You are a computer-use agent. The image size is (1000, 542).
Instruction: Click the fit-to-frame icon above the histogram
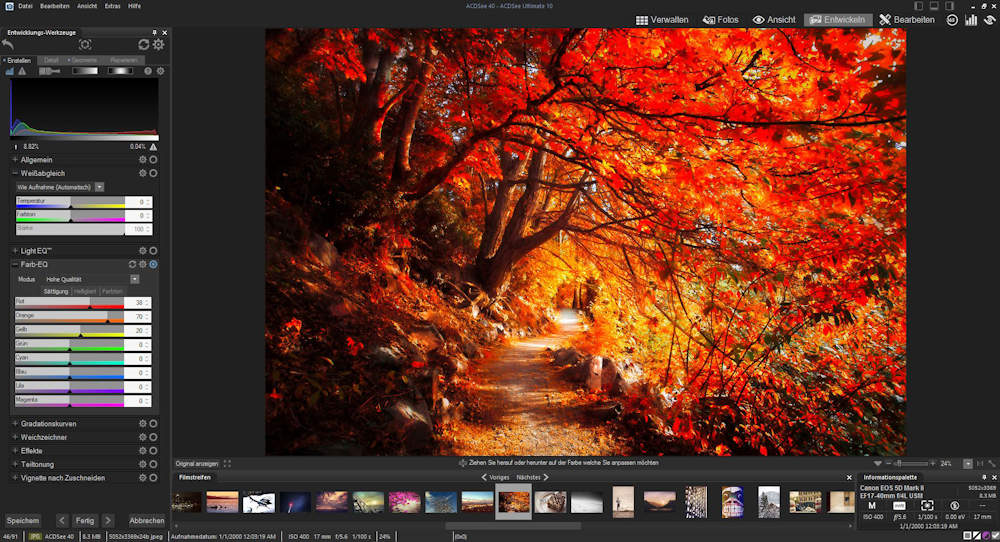click(x=85, y=45)
